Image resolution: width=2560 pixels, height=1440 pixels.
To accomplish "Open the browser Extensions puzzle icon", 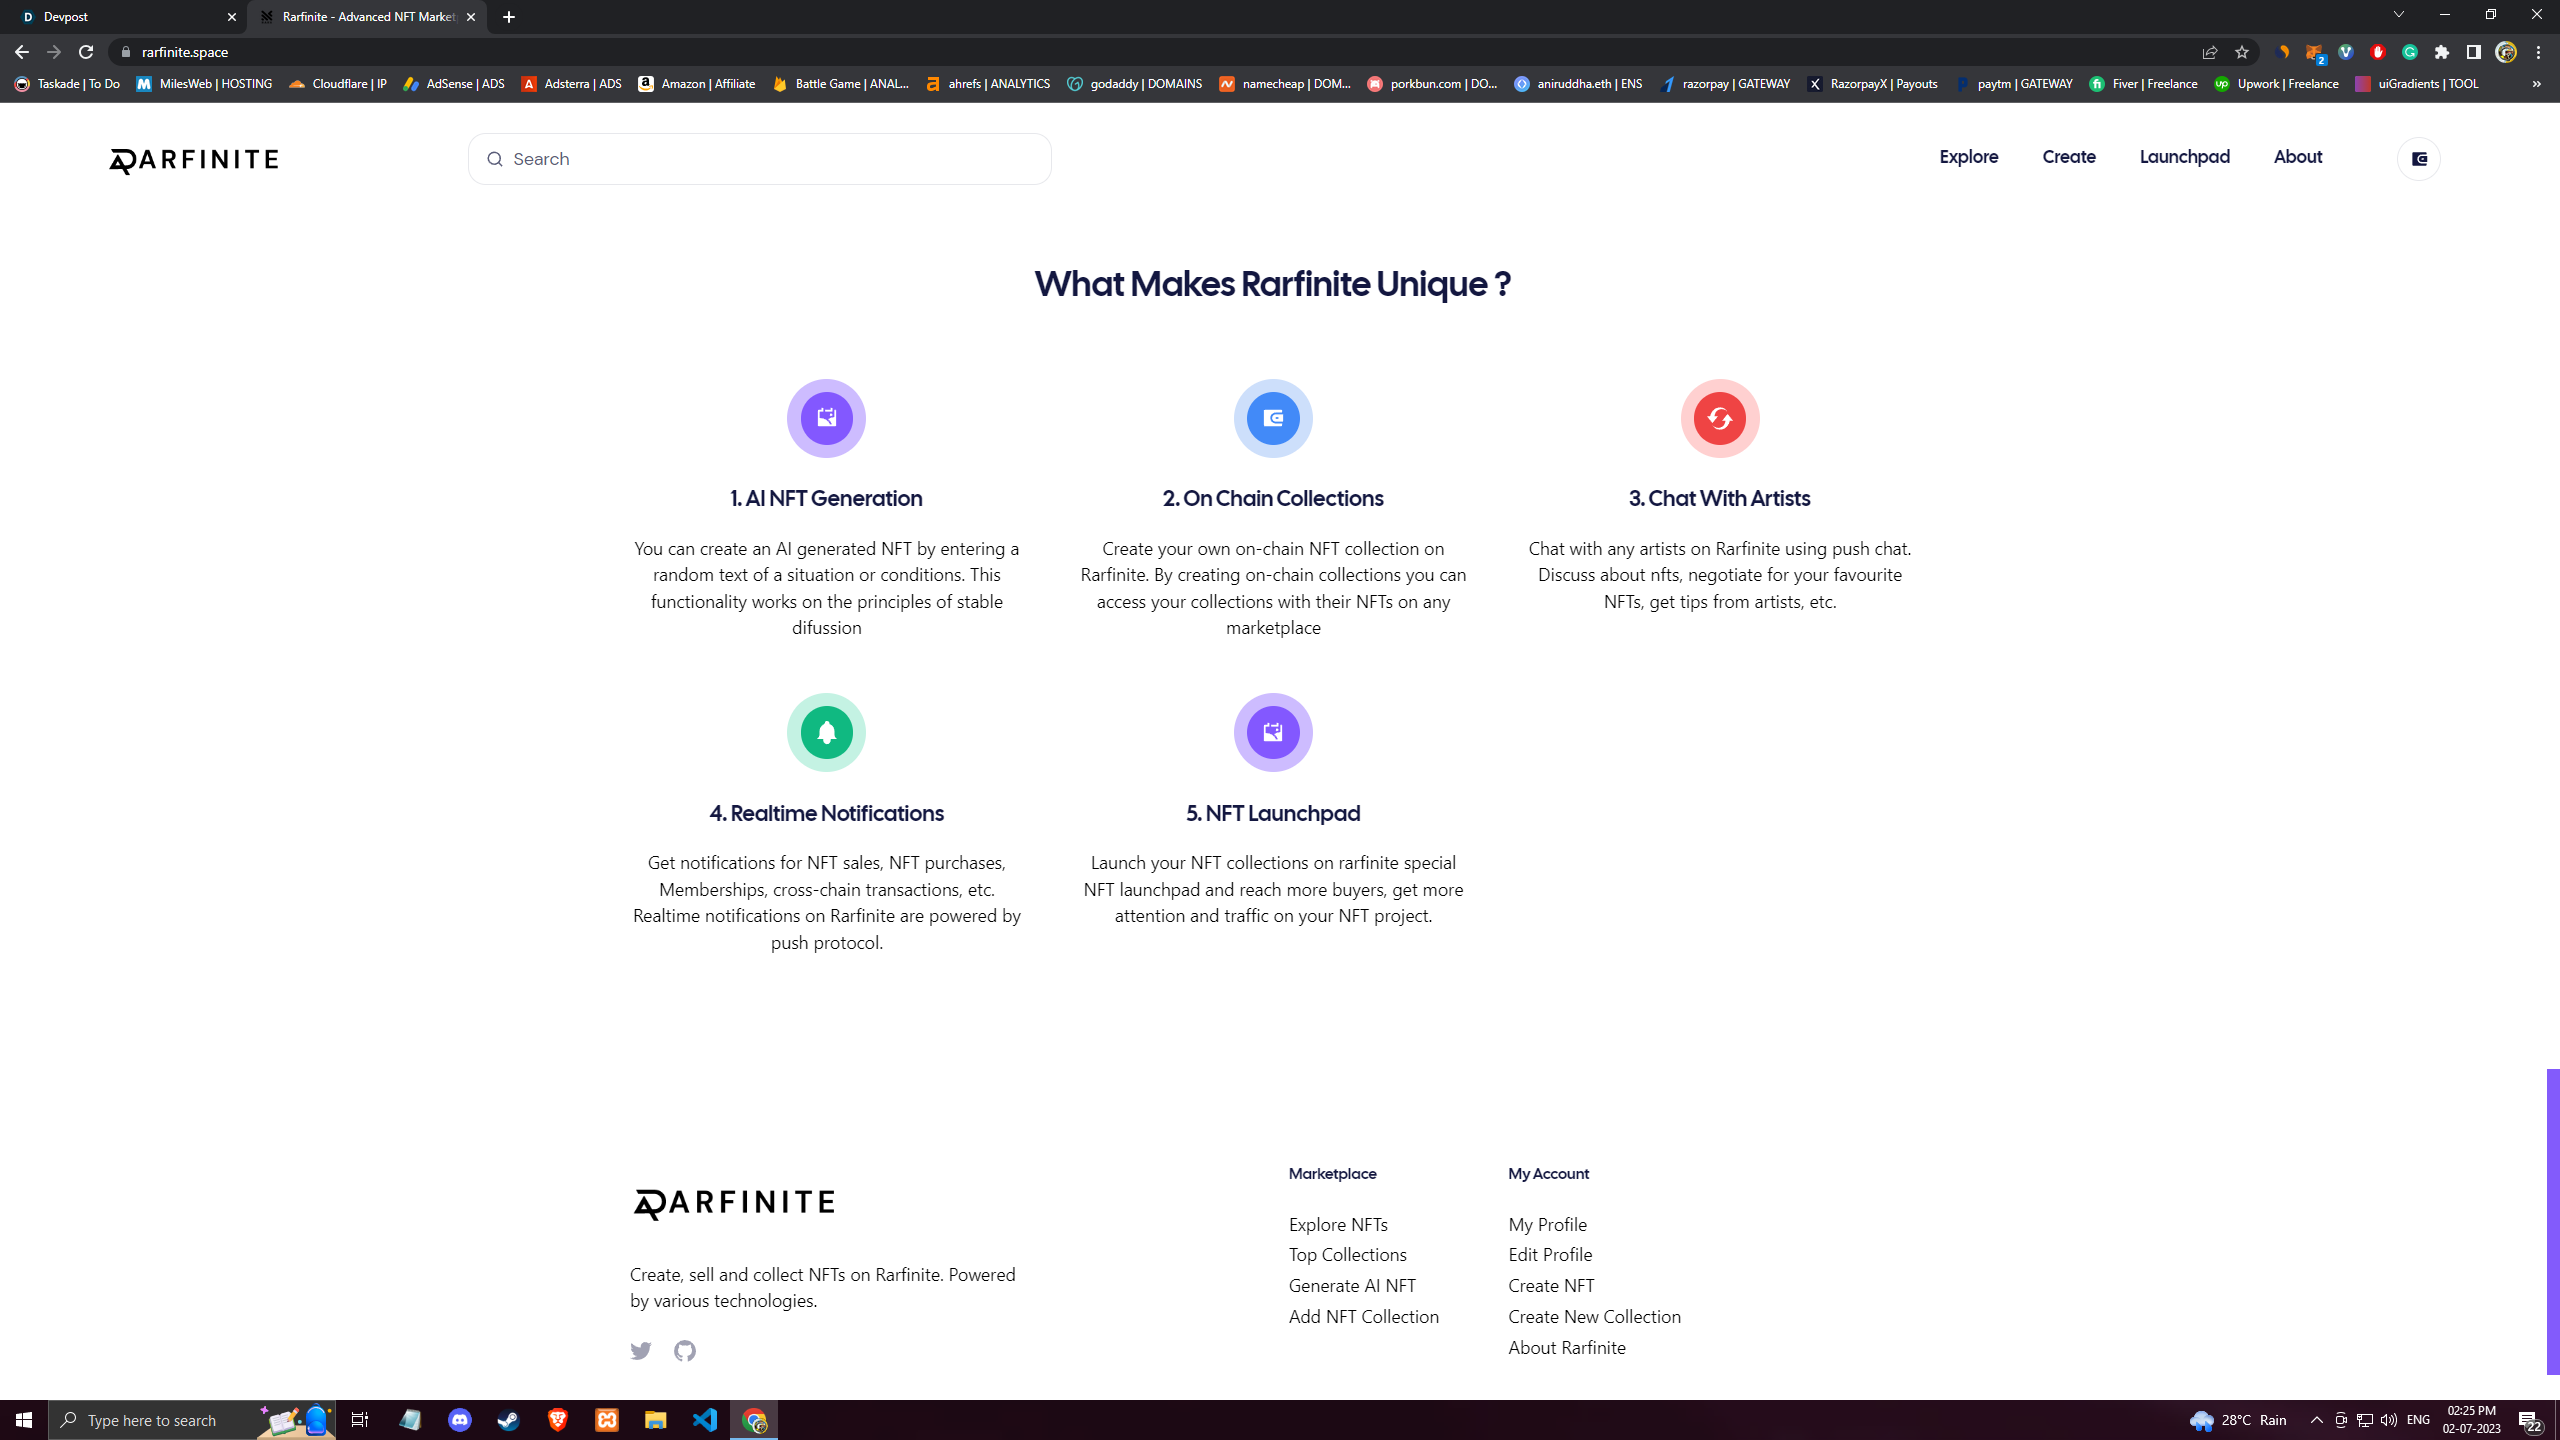I will click(x=2441, y=52).
